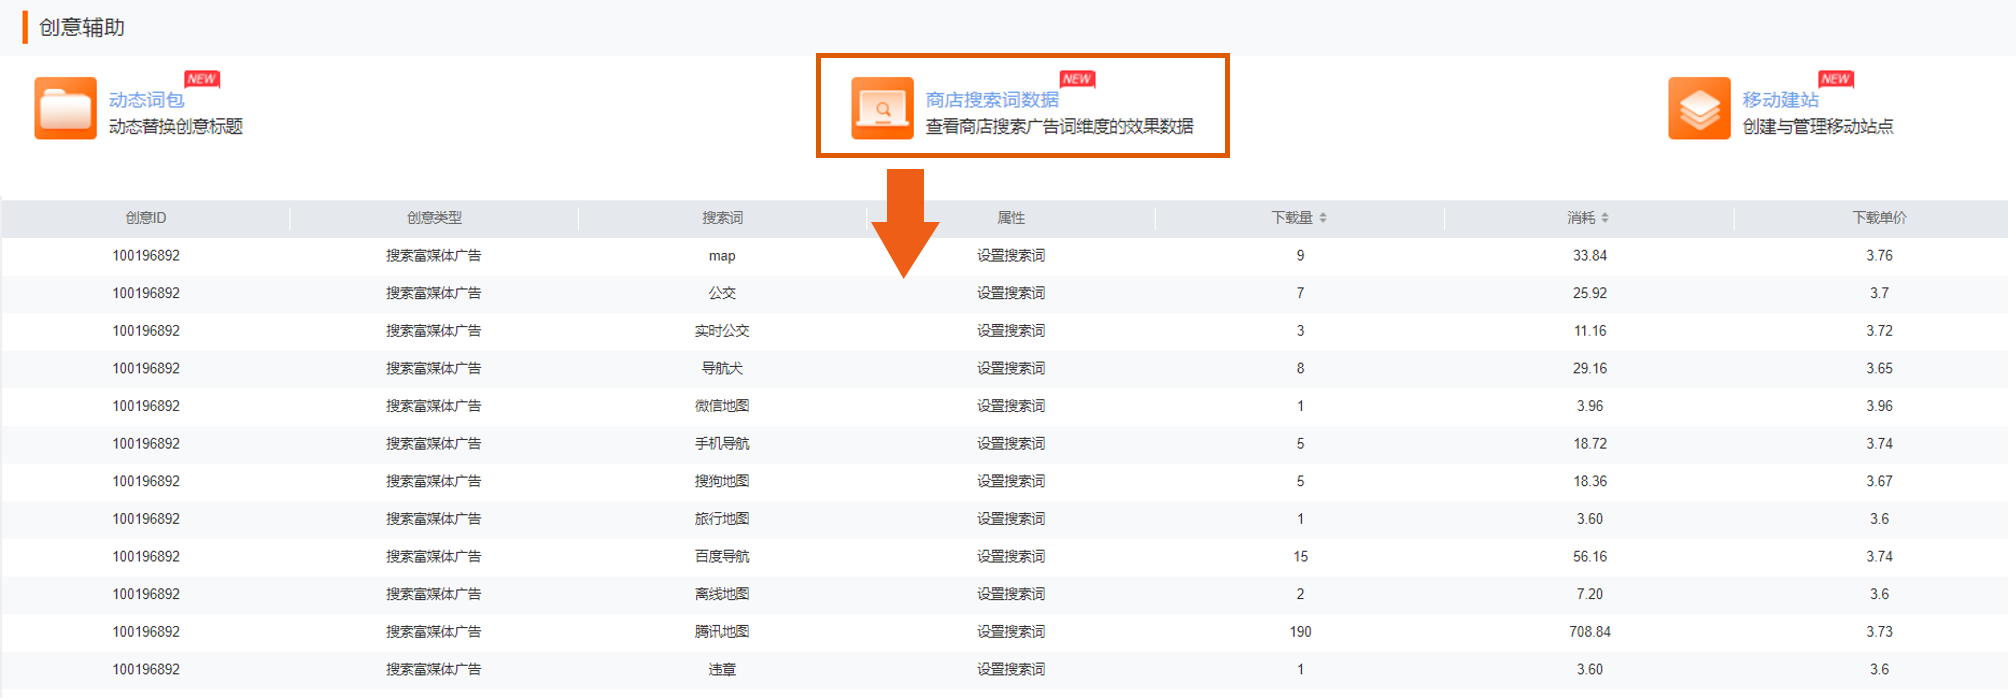Click the NEW badge above 移动建站

click(1835, 79)
